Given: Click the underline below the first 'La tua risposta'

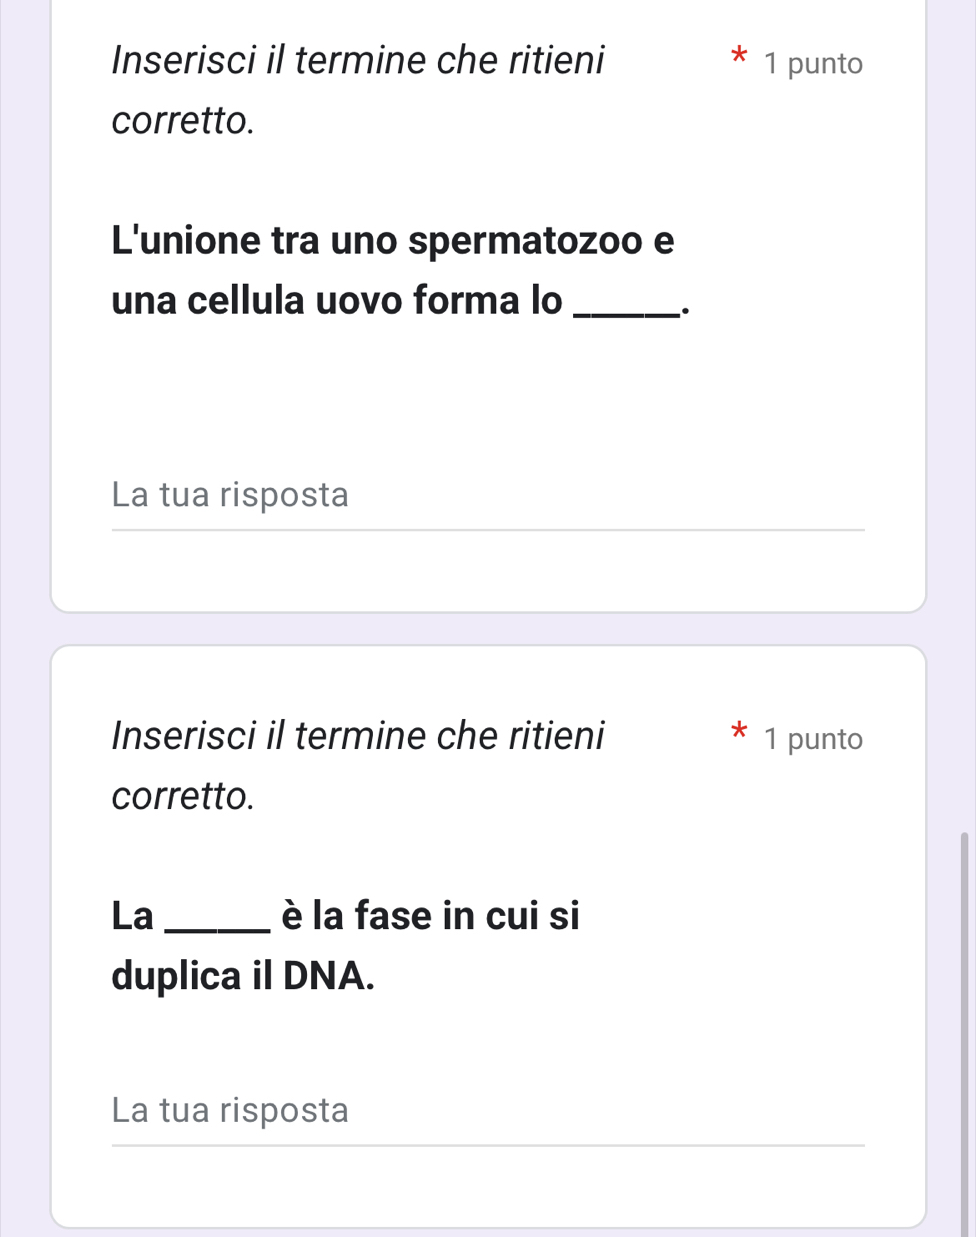Looking at the screenshot, I should [487, 530].
